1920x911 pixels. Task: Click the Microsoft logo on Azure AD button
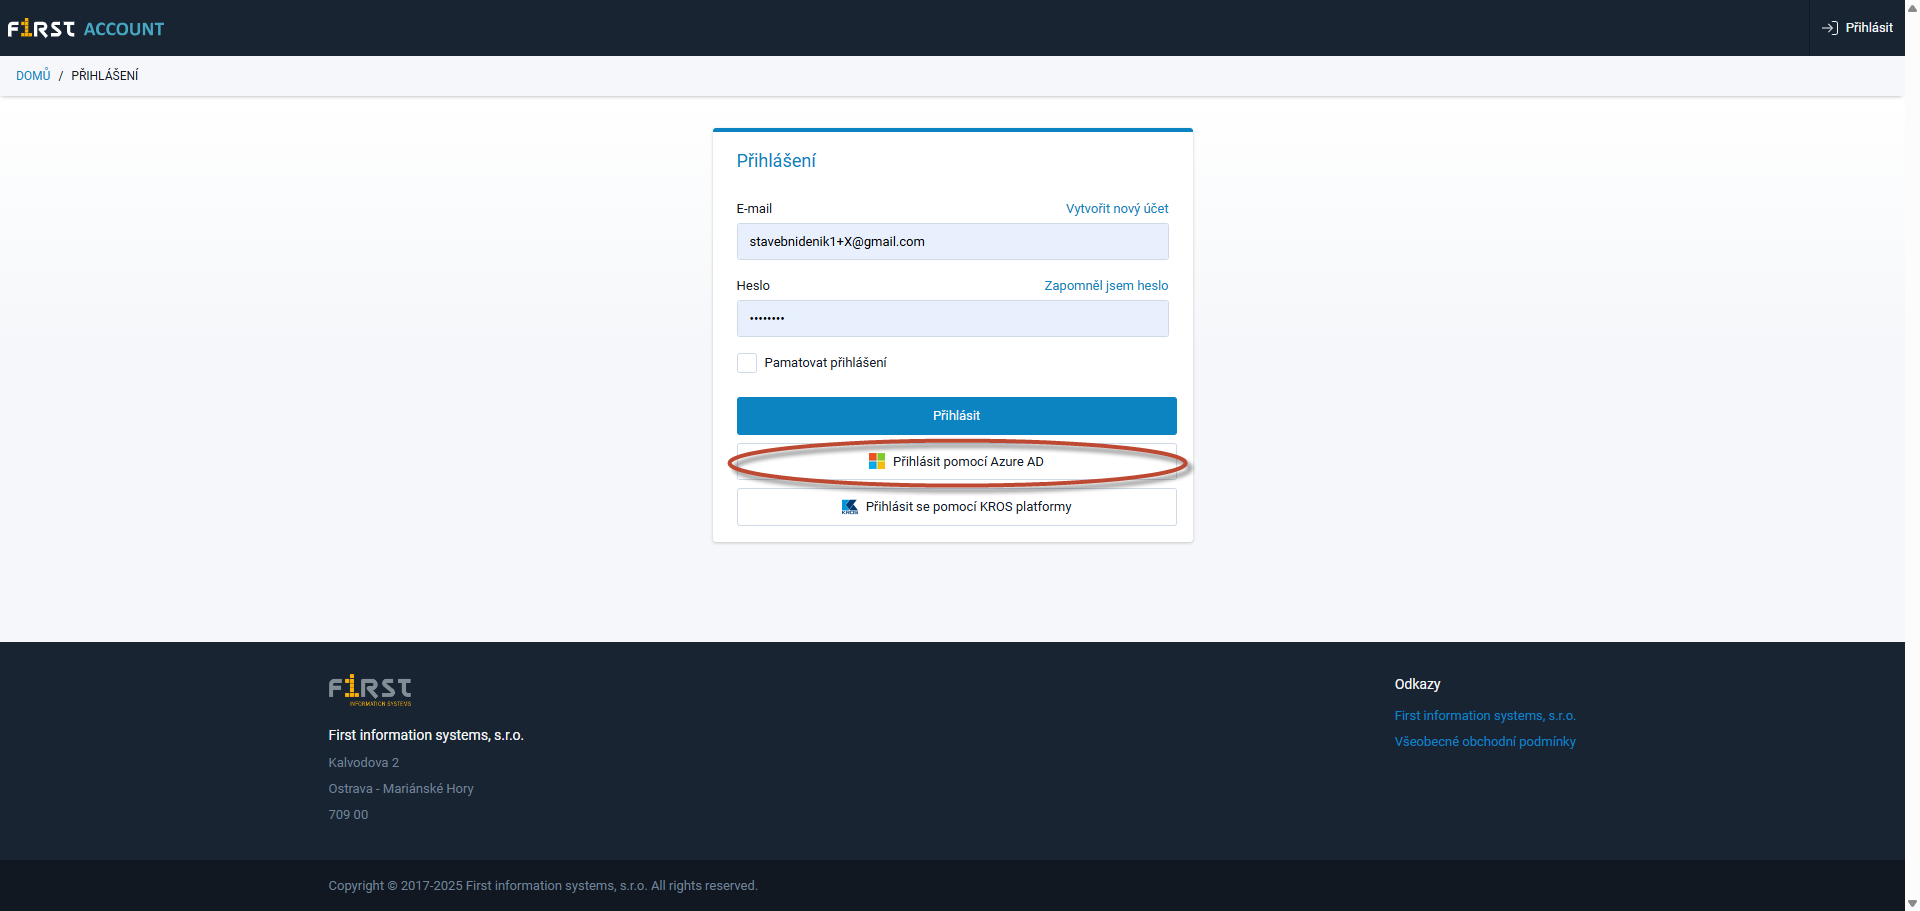pos(877,461)
